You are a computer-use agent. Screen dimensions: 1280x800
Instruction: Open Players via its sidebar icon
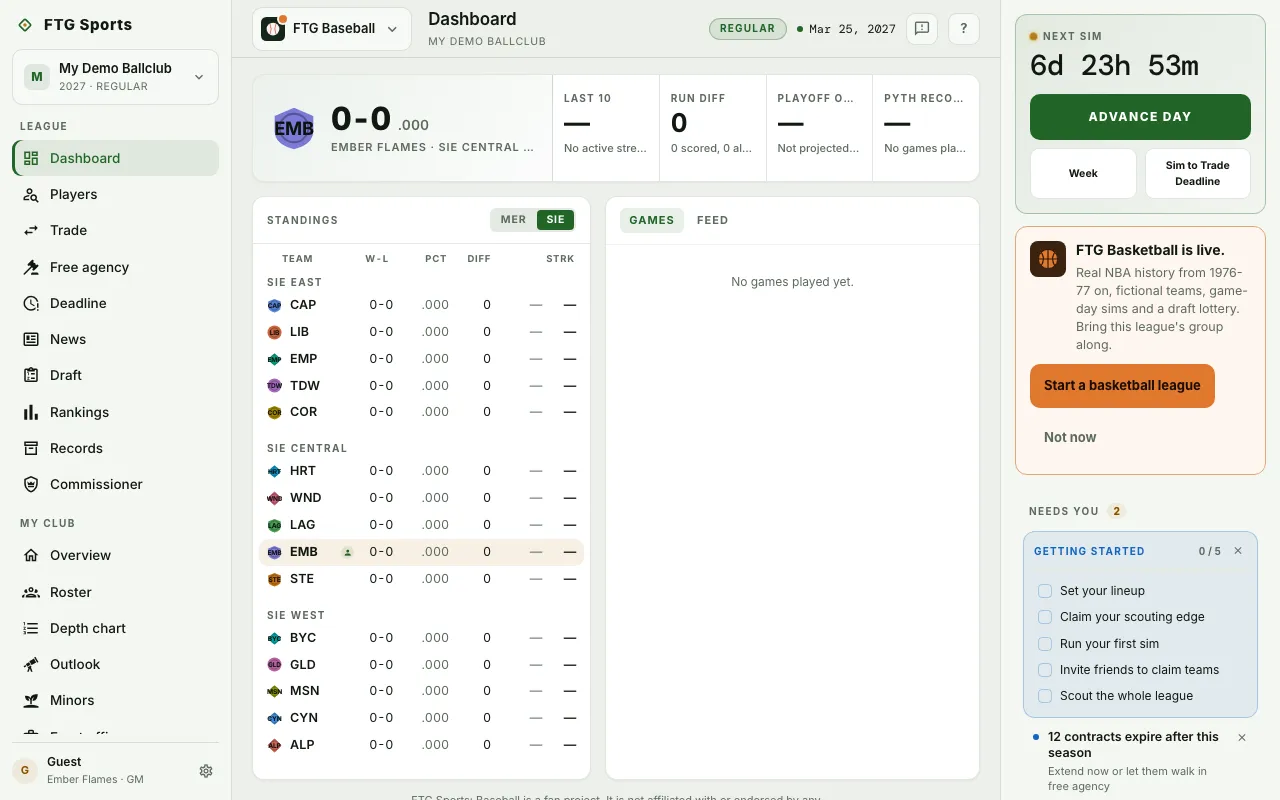[31, 194]
